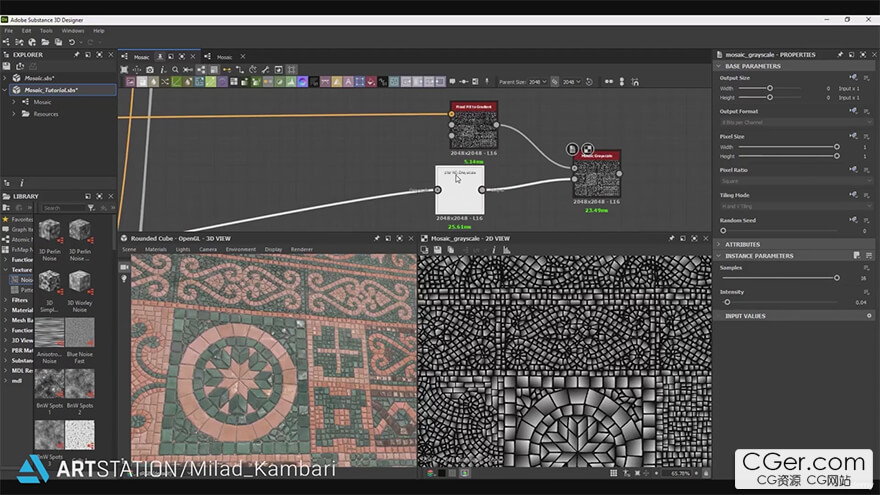Viewport: 880px width, 495px height.
Task: Click the reset size icon beside 2048 dropdown
Action: click(589, 82)
